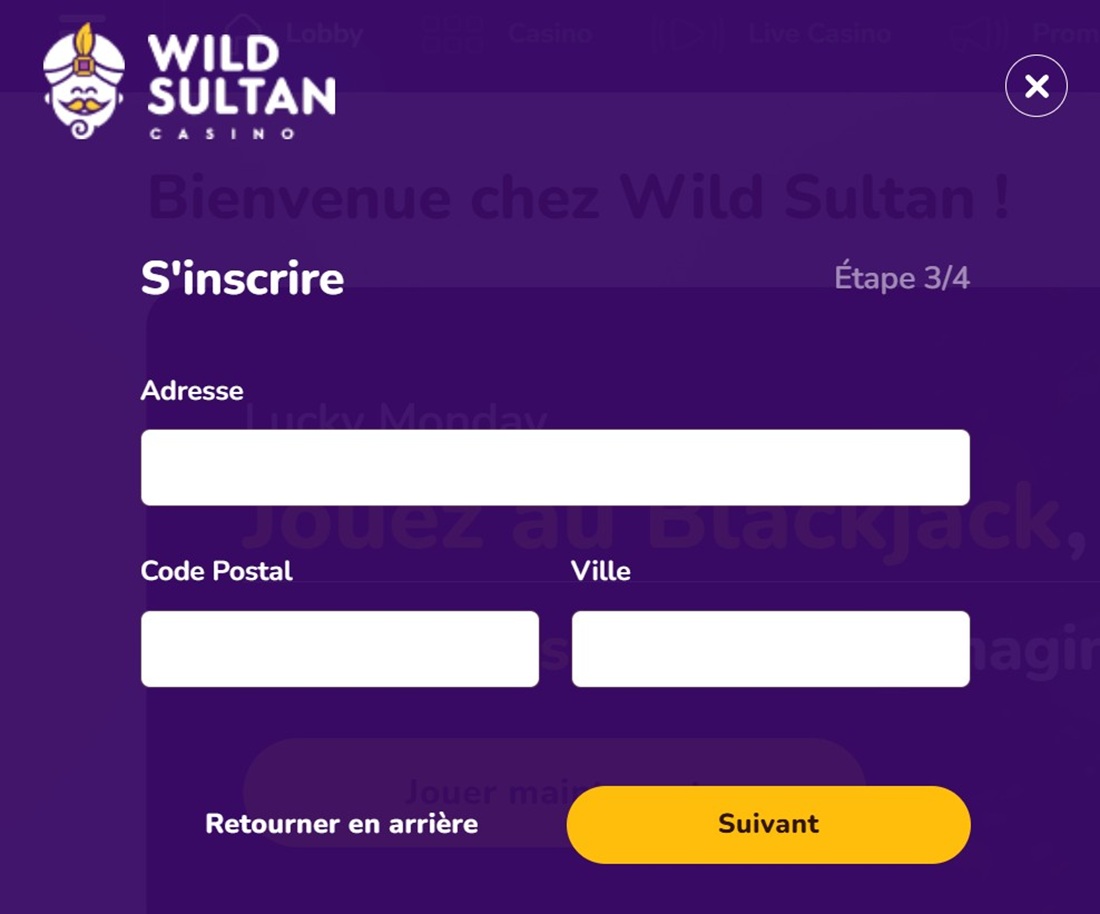Open the partially visible Promo tab
1100x914 pixels.
[1066, 34]
